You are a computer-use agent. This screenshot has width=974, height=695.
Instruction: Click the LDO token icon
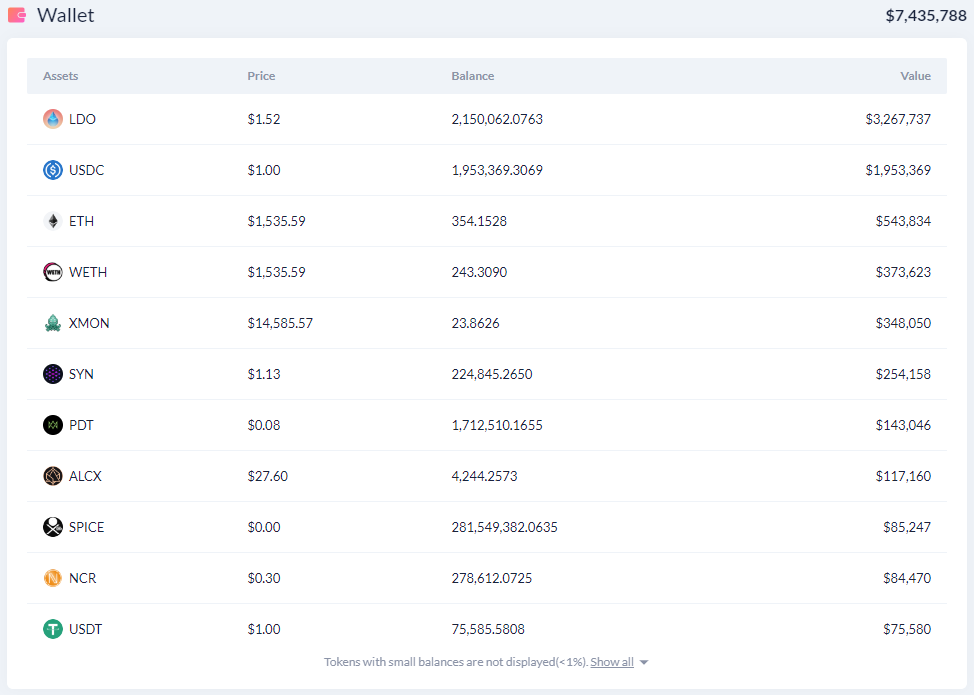53,119
